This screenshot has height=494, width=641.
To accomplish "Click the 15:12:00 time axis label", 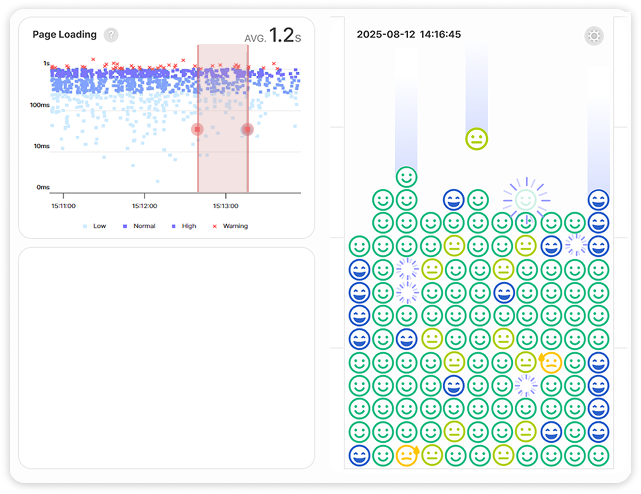I will pyautogui.click(x=144, y=206).
